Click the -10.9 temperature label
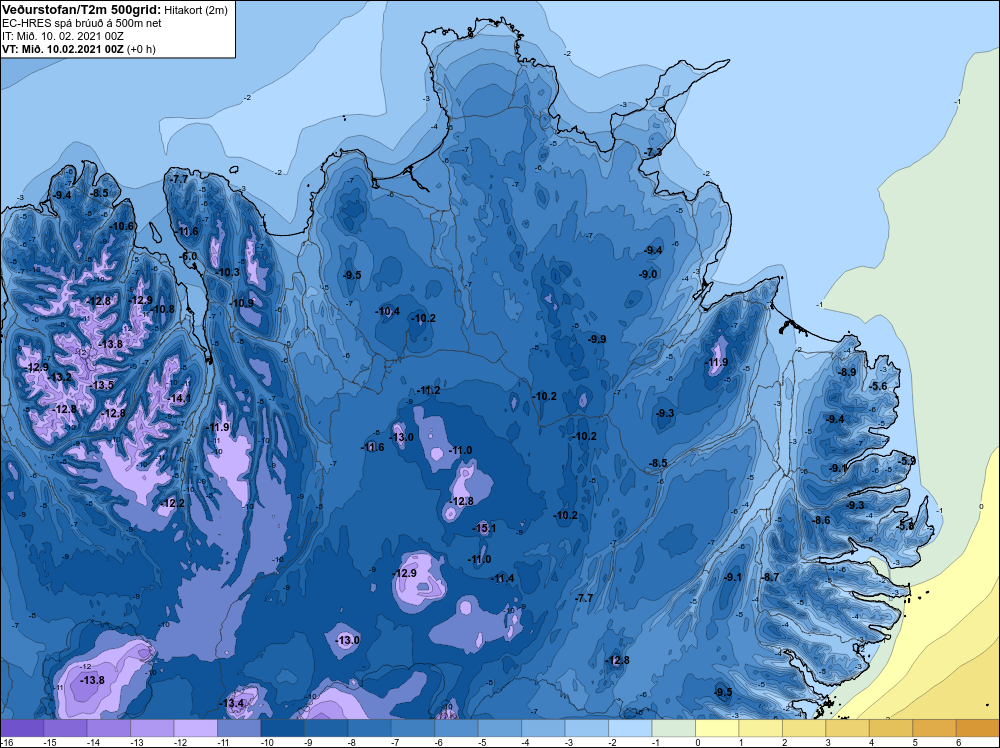This screenshot has height=748, width=1000. 241,303
